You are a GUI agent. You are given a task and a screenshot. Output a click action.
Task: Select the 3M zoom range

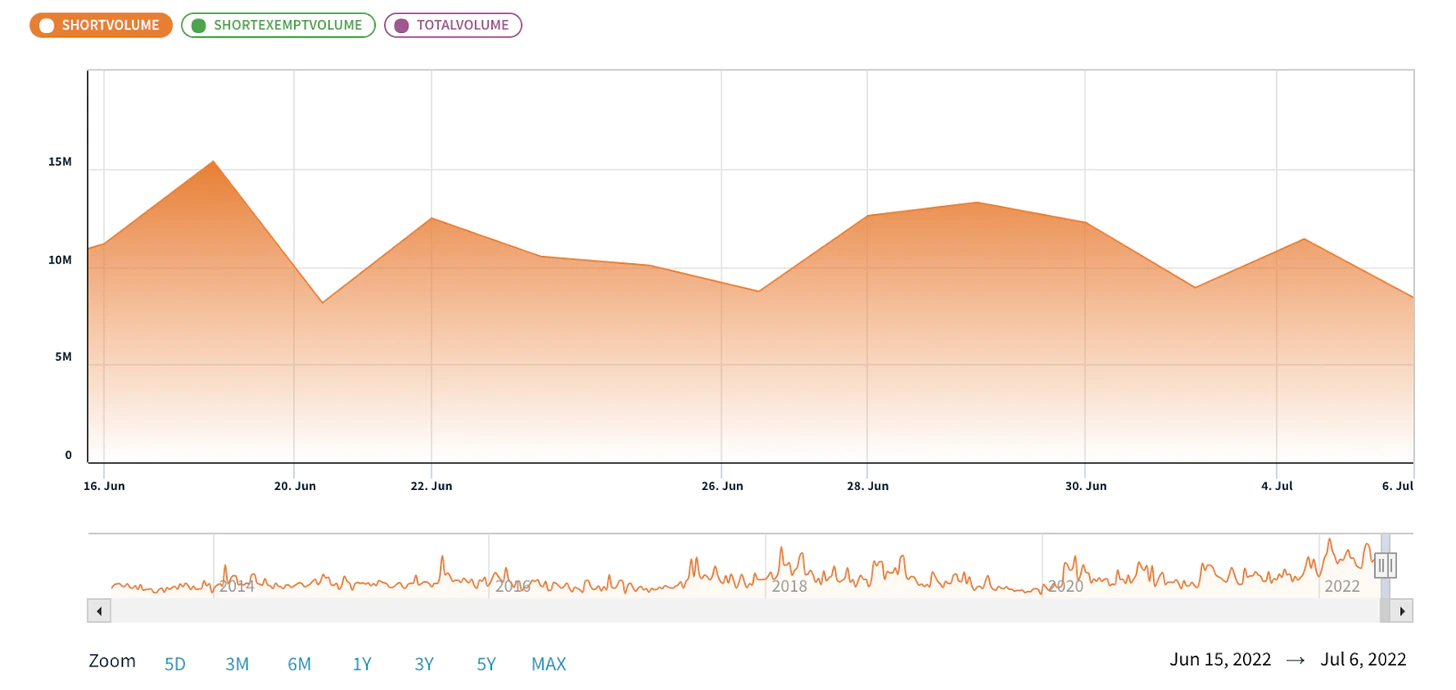click(237, 664)
